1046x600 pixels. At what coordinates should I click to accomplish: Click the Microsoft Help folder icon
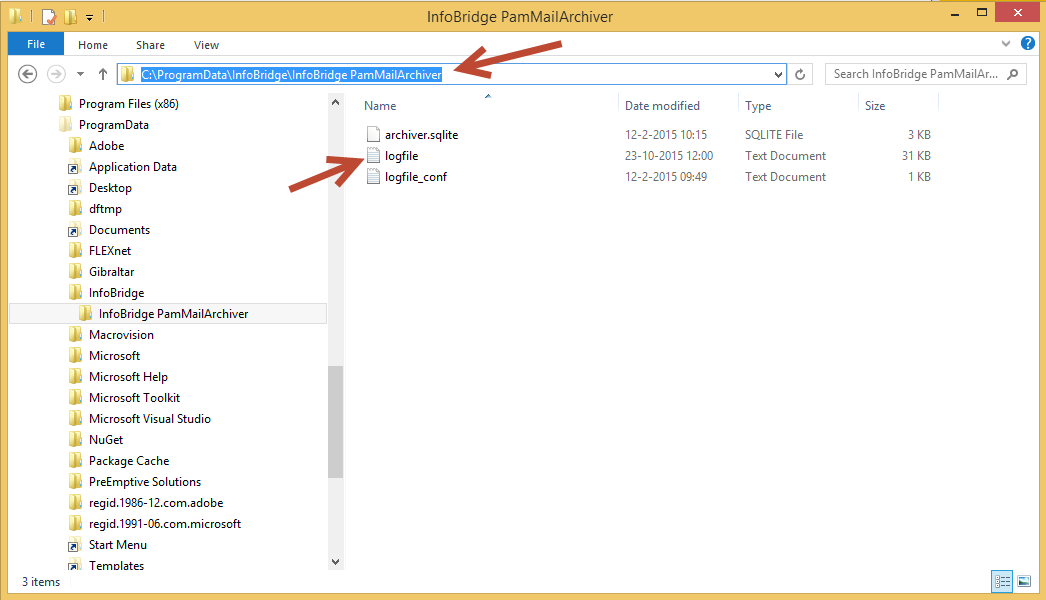click(x=75, y=376)
